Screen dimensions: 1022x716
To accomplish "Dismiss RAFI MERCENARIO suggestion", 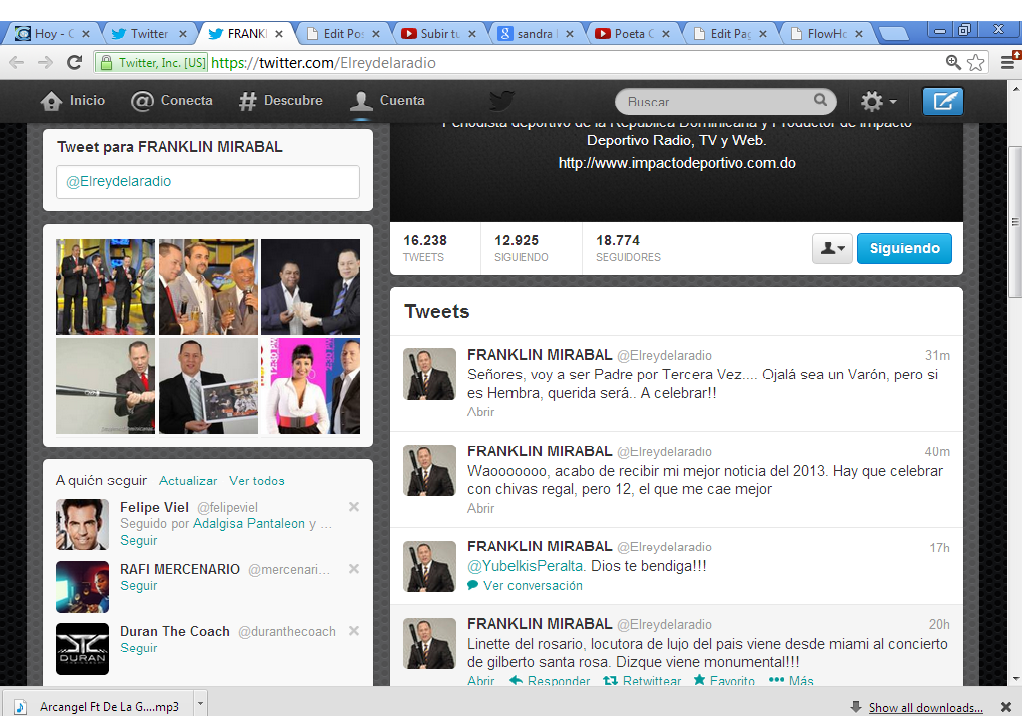I will coord(354,569).
